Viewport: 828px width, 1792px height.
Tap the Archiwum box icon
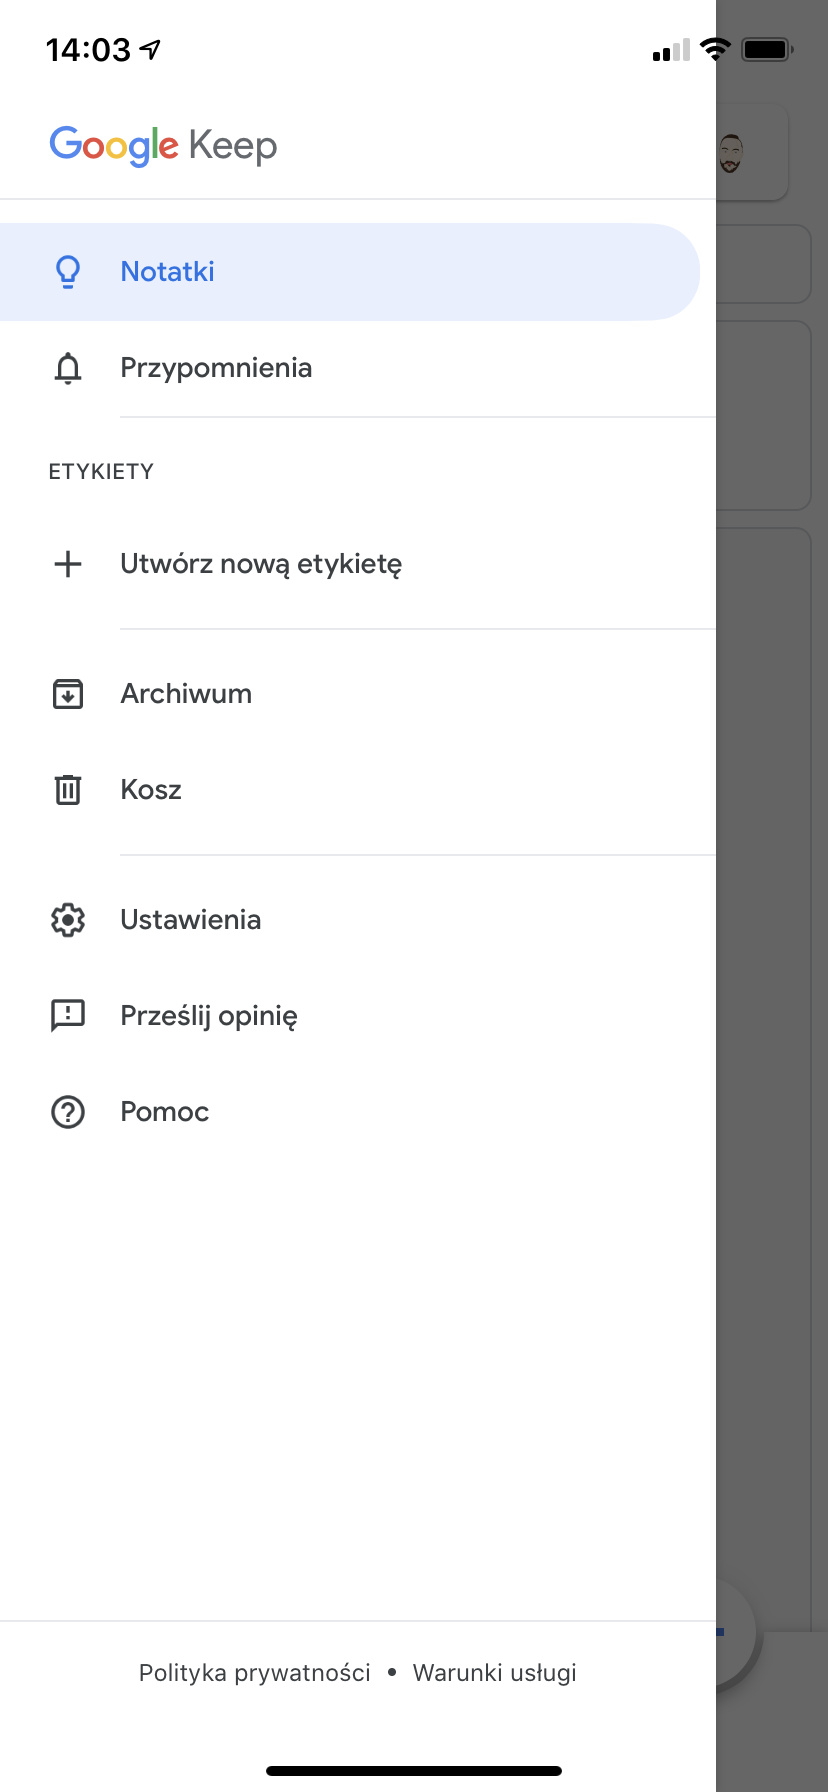(x=68, y=694)
